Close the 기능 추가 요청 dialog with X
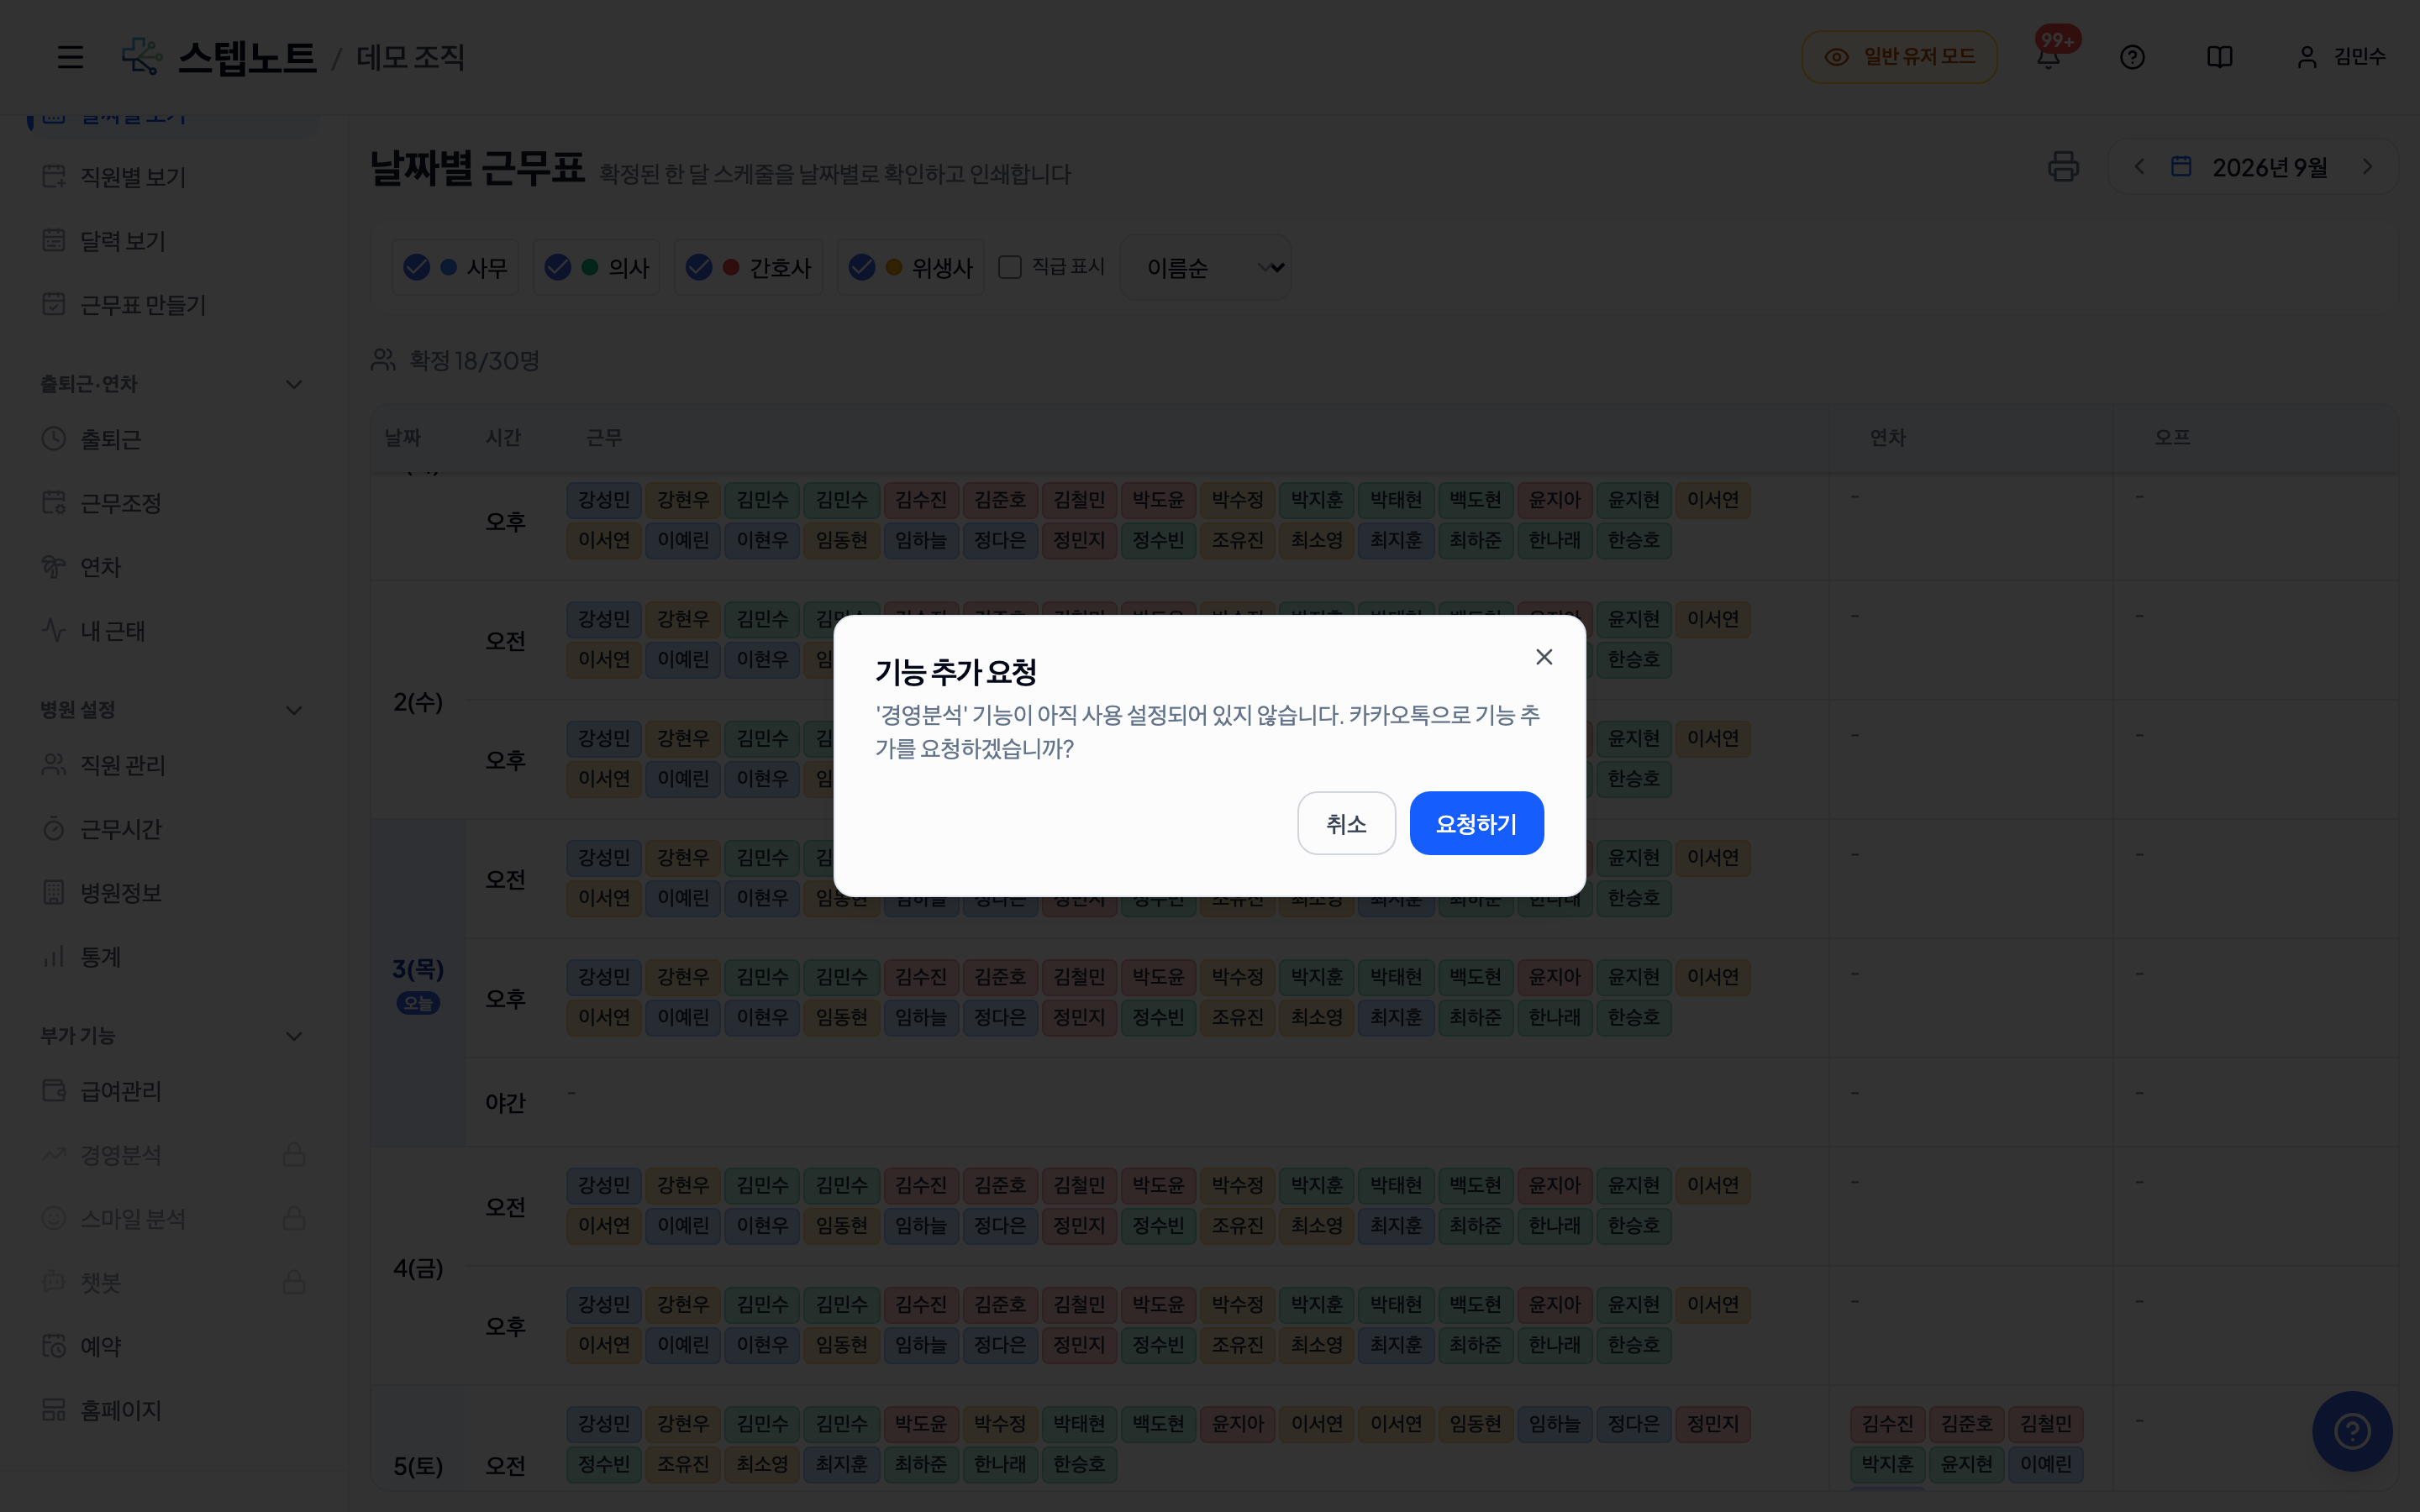 tap(1544, 657)
